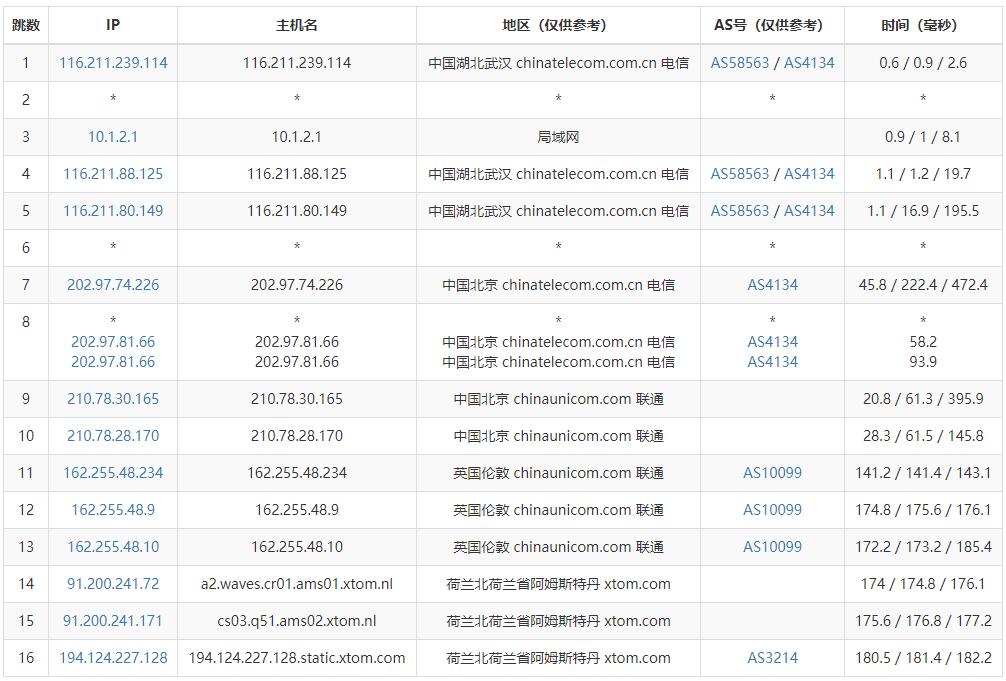Select hostname 194.124.227.128.static.xtom.com
The image size is (1006, 681).
(296, 658)
